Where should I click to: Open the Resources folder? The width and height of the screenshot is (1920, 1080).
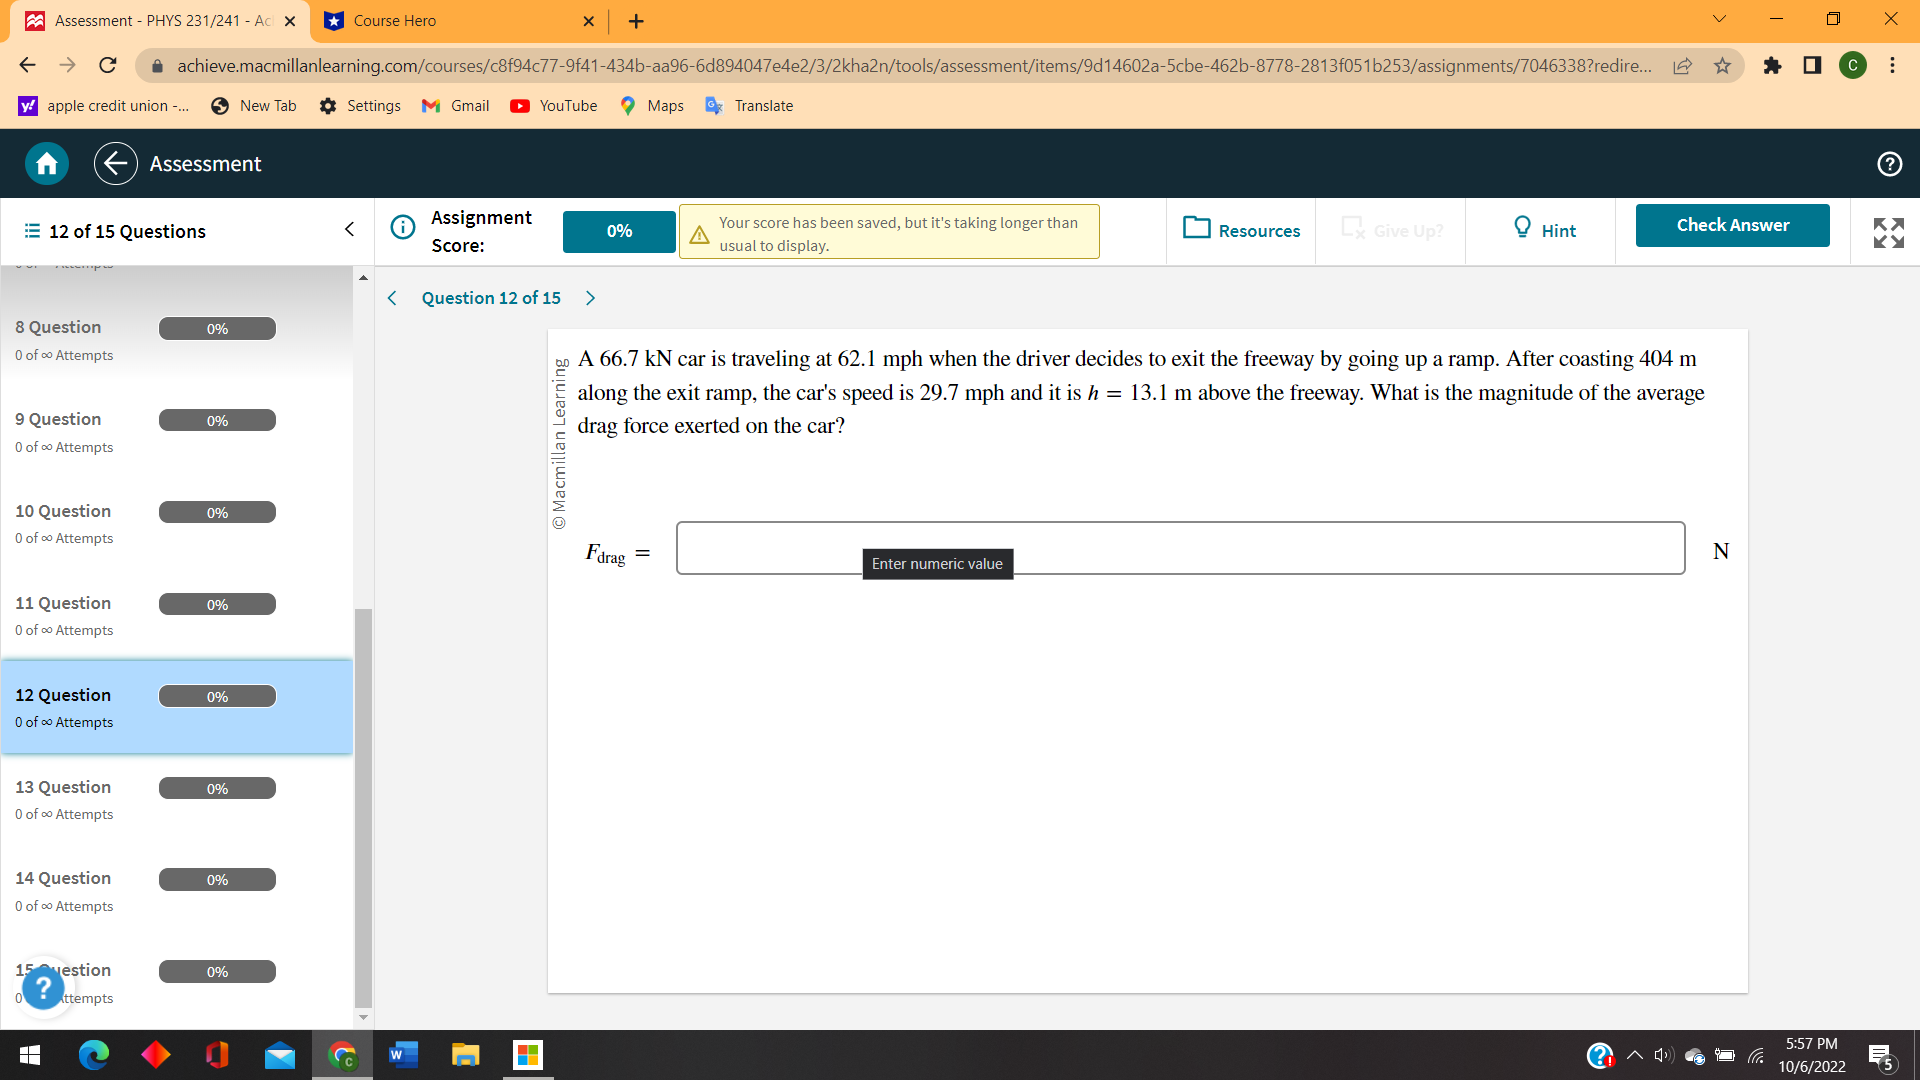click(1241, 230)
